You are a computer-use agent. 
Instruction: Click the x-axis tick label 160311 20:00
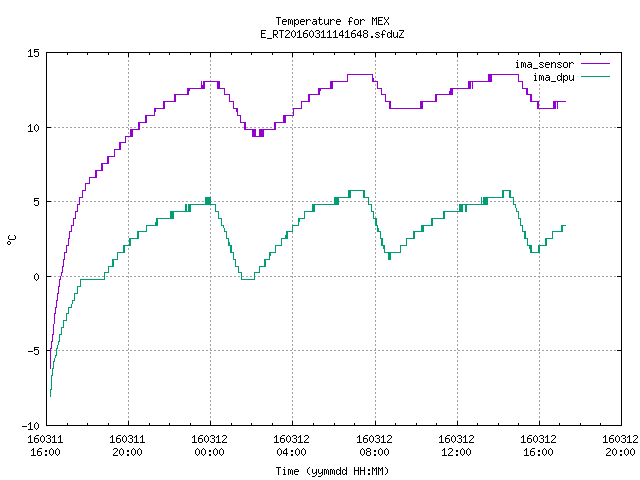pyautogui.click(x=127, y=445)
